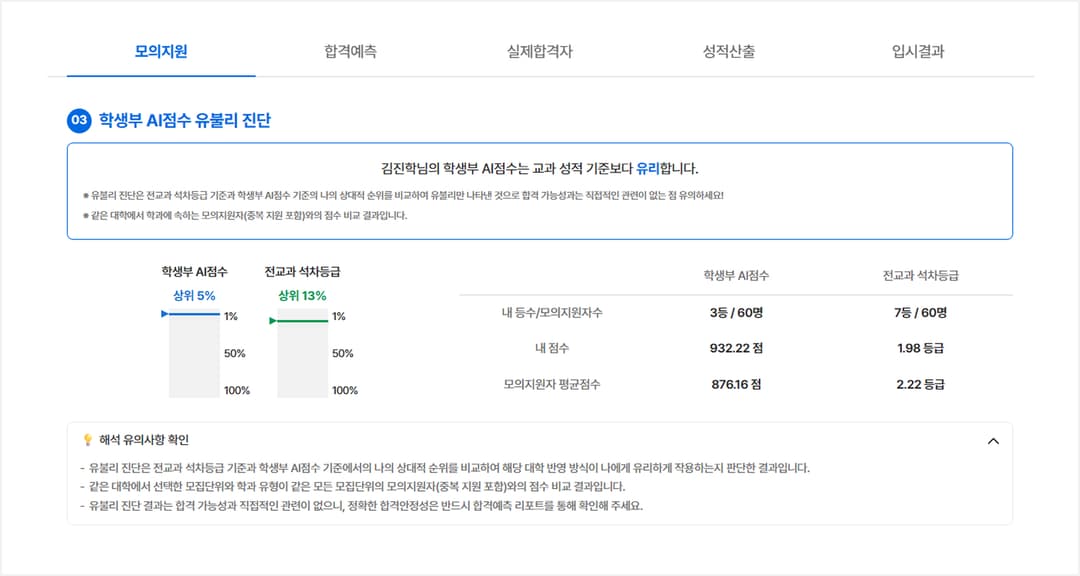Click the 876.16 점 average value

(736, 384)
